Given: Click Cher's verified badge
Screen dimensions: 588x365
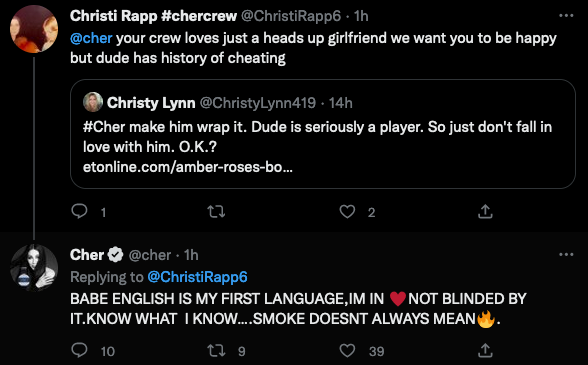Looking at the screenshot, I should (x=115, y=255).
